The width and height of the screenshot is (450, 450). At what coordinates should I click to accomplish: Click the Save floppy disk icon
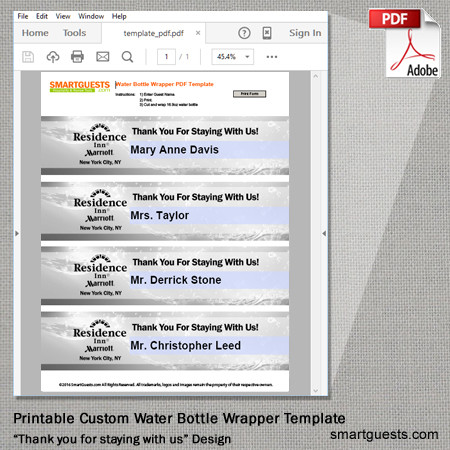pyautogui.click(x=28, y=57)
